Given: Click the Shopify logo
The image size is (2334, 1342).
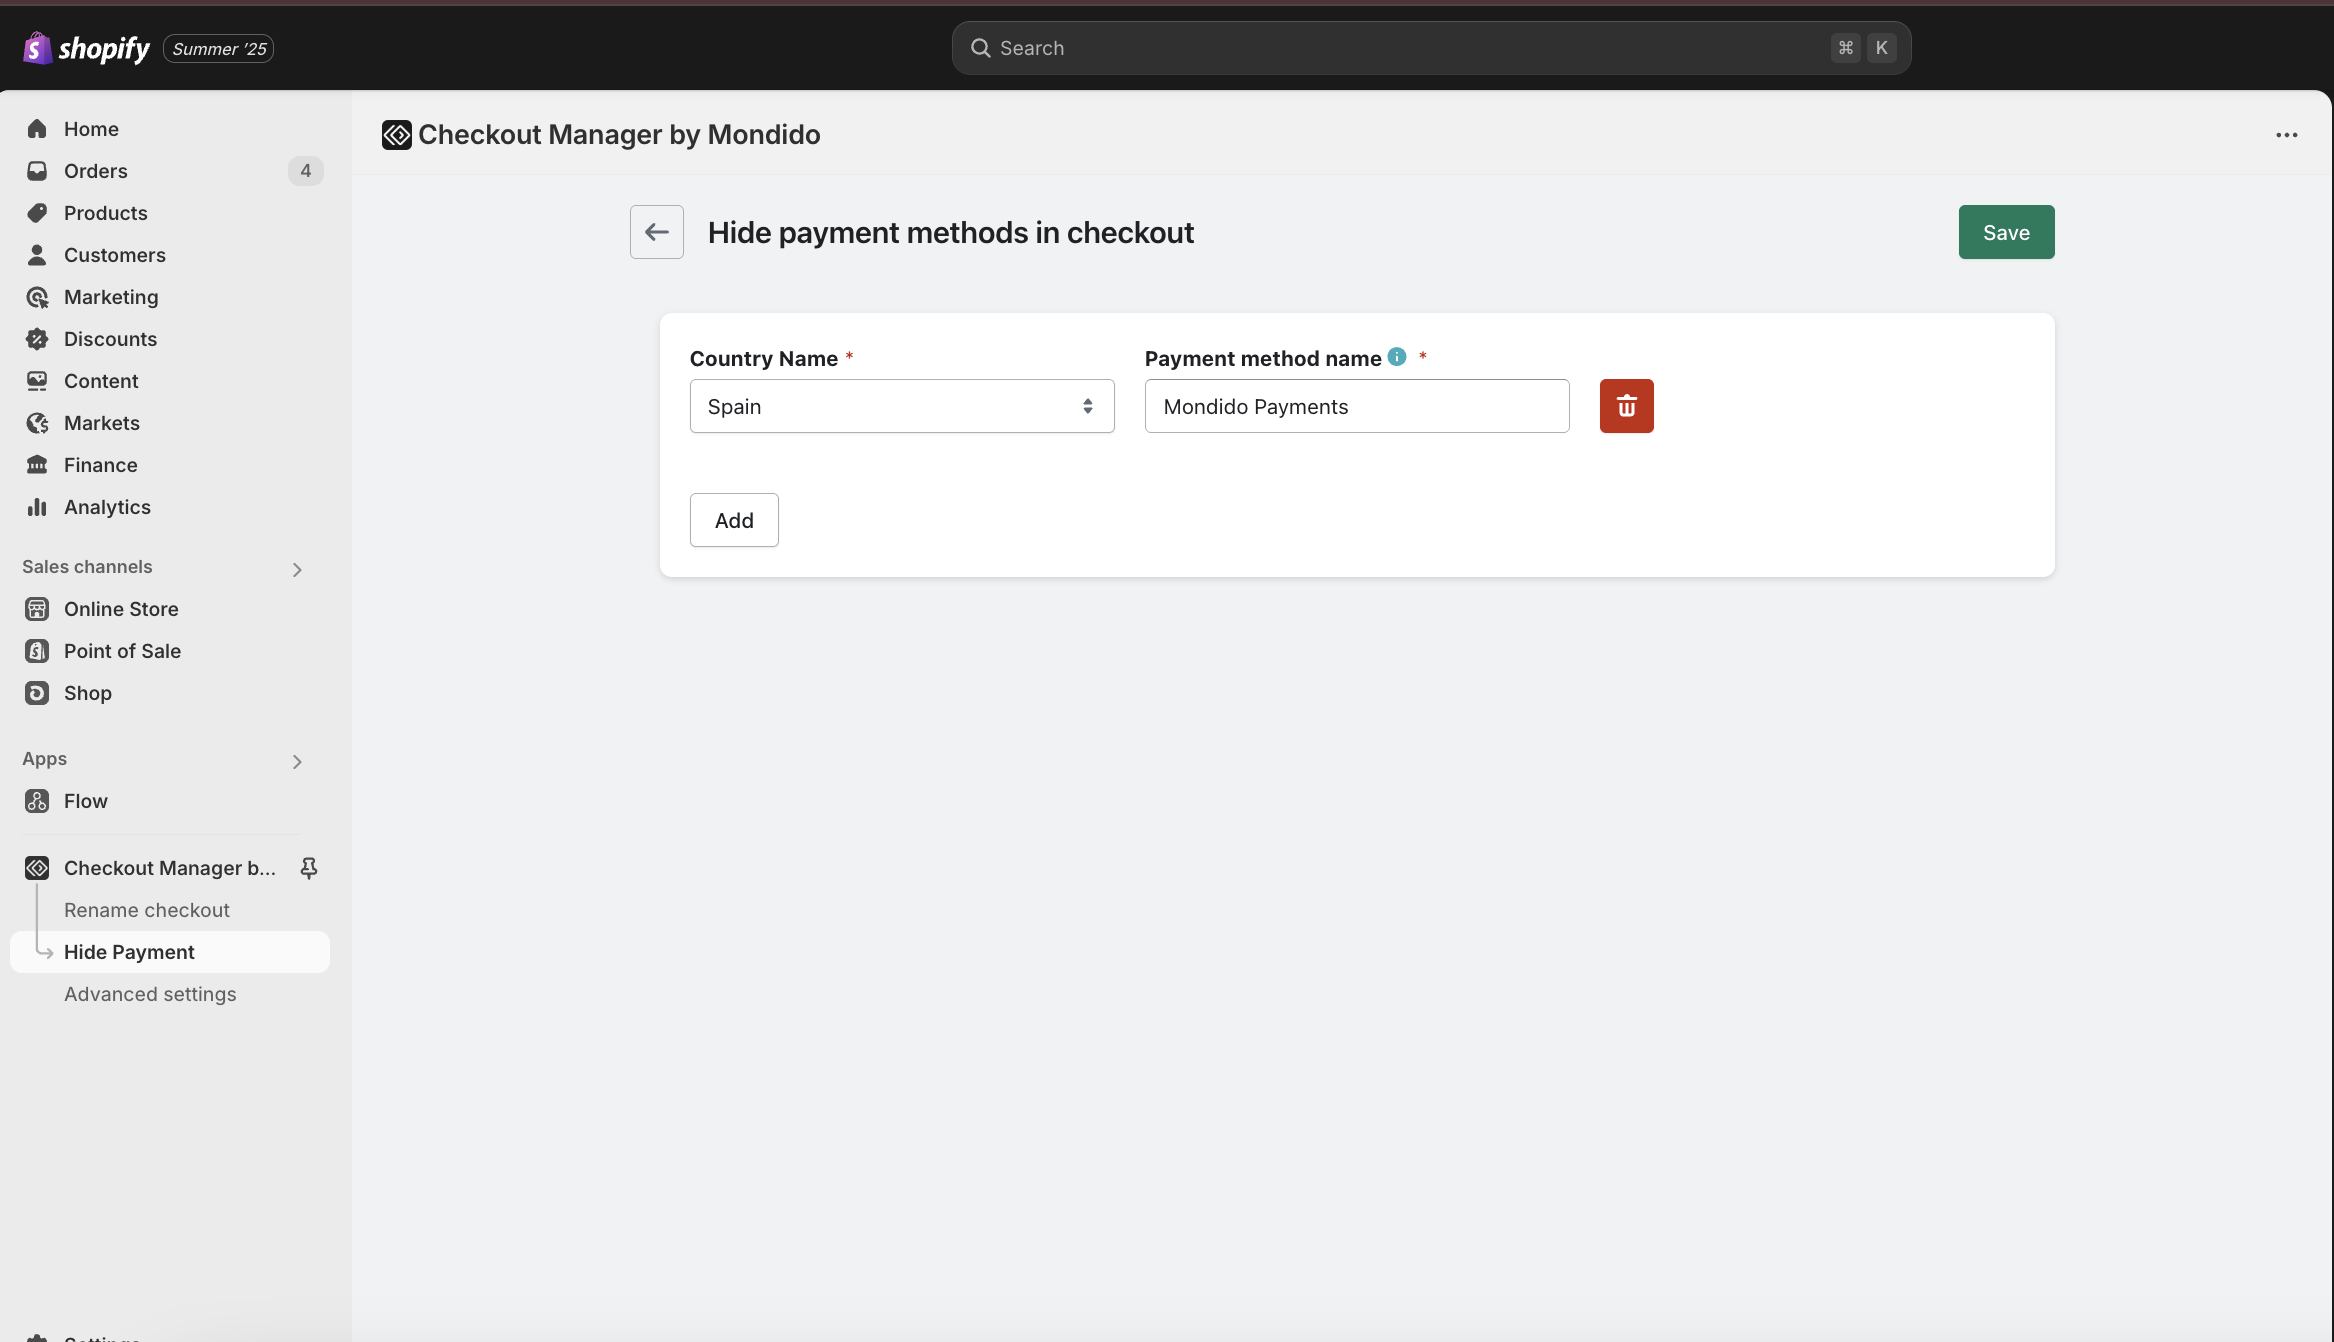Looking at the screenshot, I should [x=86, y=48].
